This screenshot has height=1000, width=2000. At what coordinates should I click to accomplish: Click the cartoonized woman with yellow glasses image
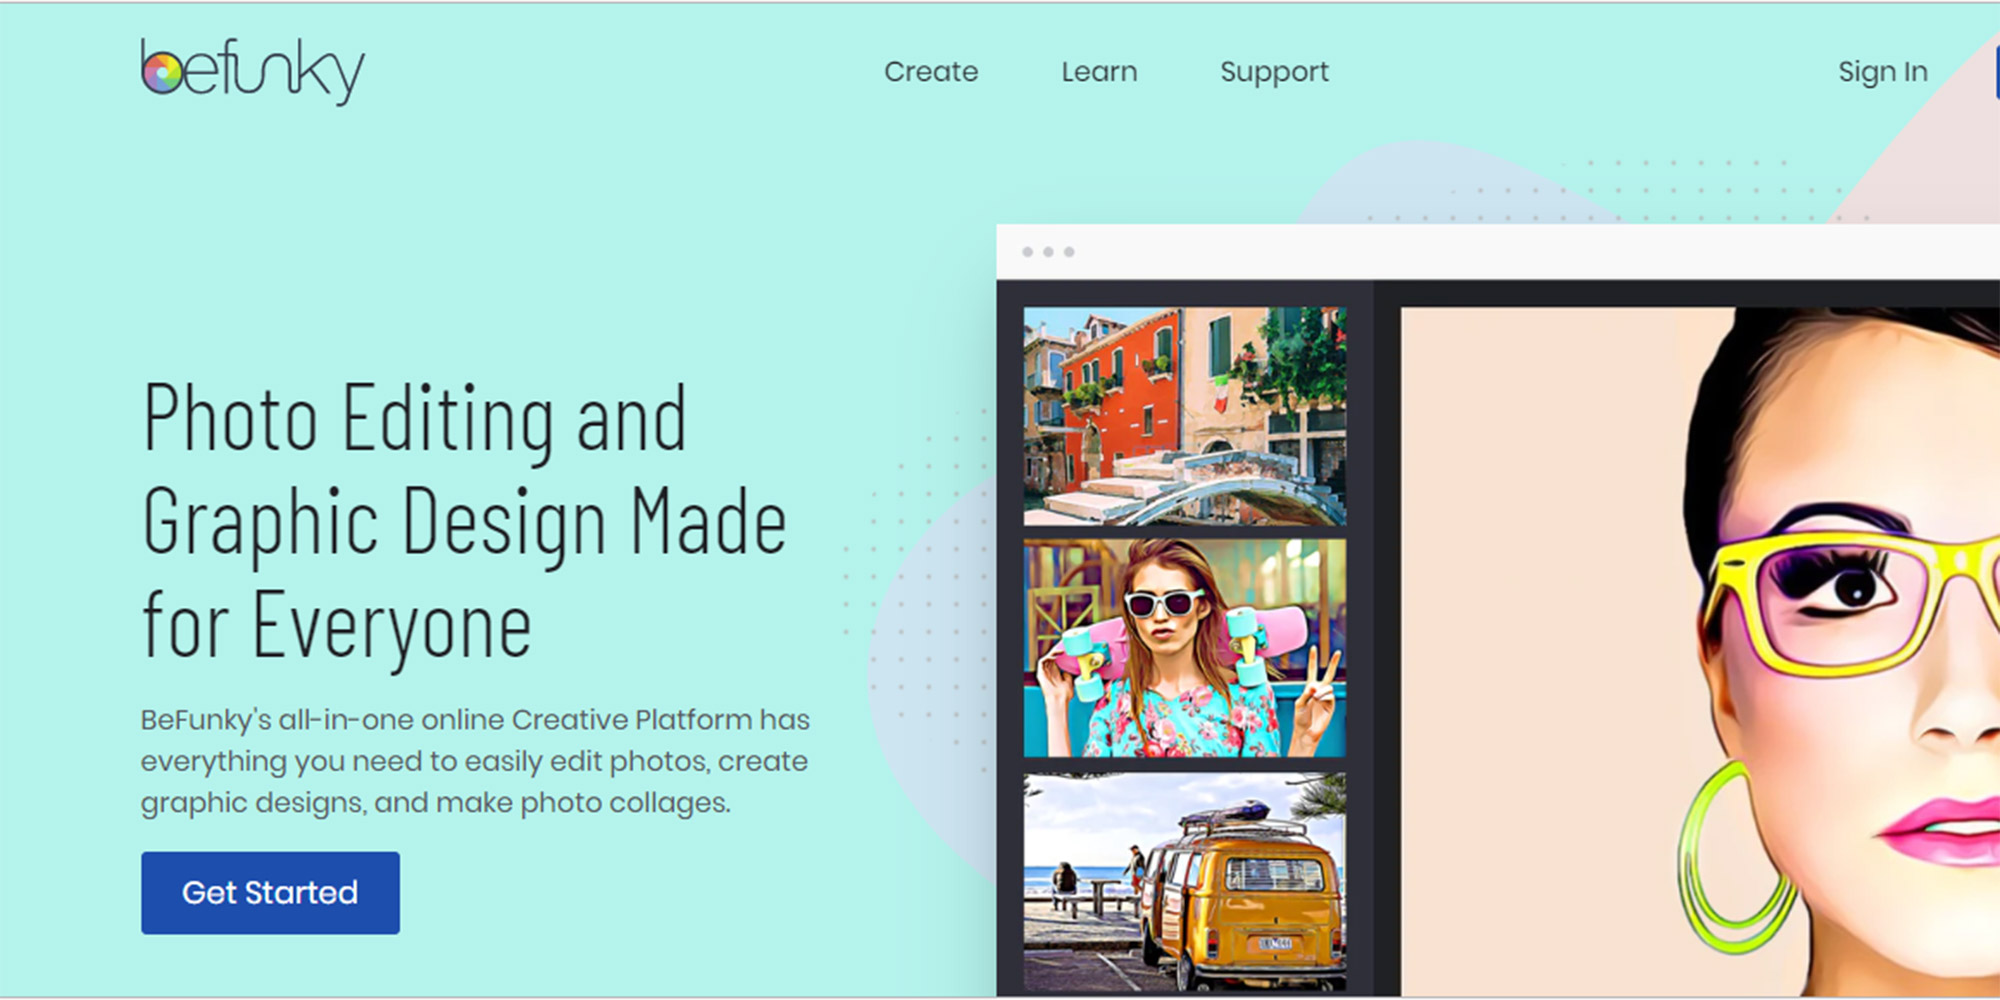[1700, 650]
